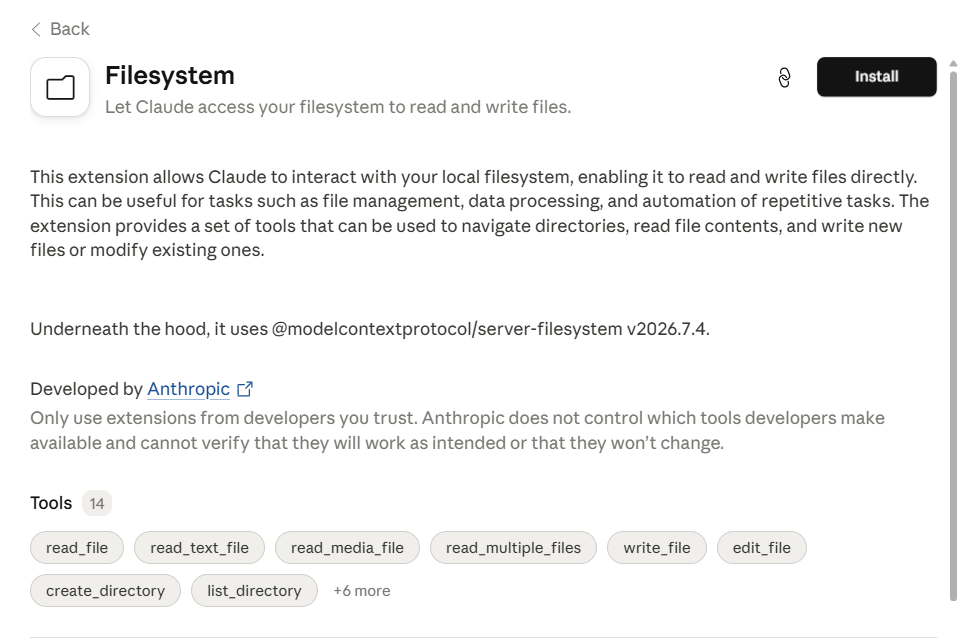Select the write_file tool chip
The image size is (967, 642).
657,548
